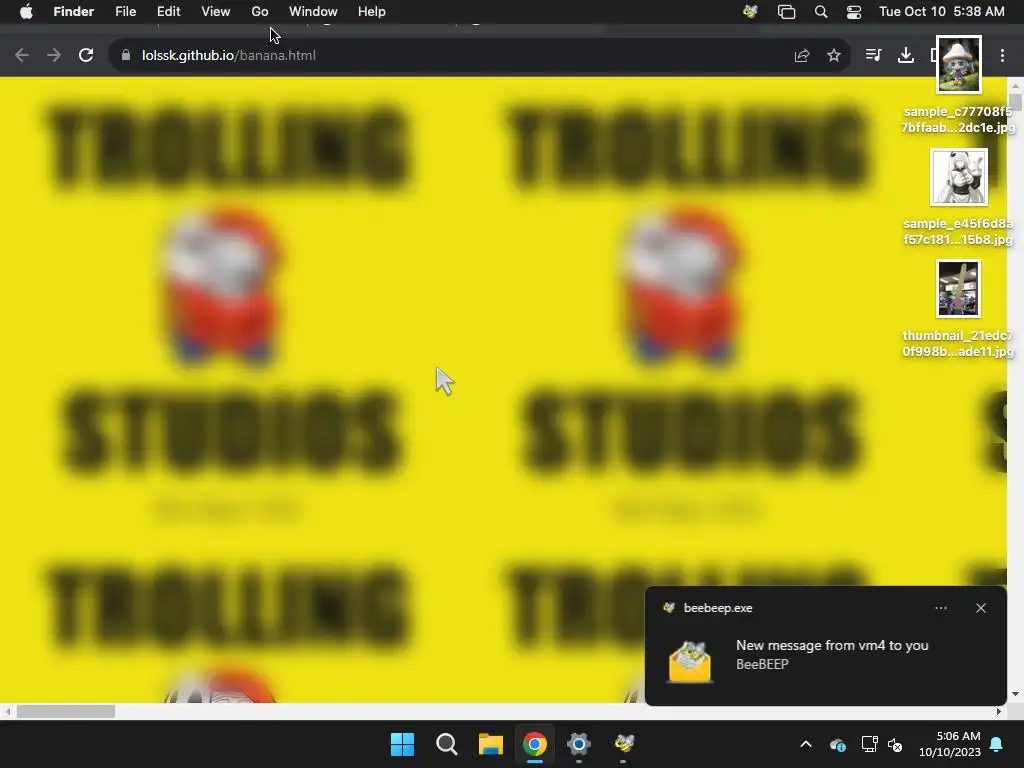Click the BeeBEEP icon in the menu bar
1024x768 pixels.
pyautogui.click(x=750, y=12)
